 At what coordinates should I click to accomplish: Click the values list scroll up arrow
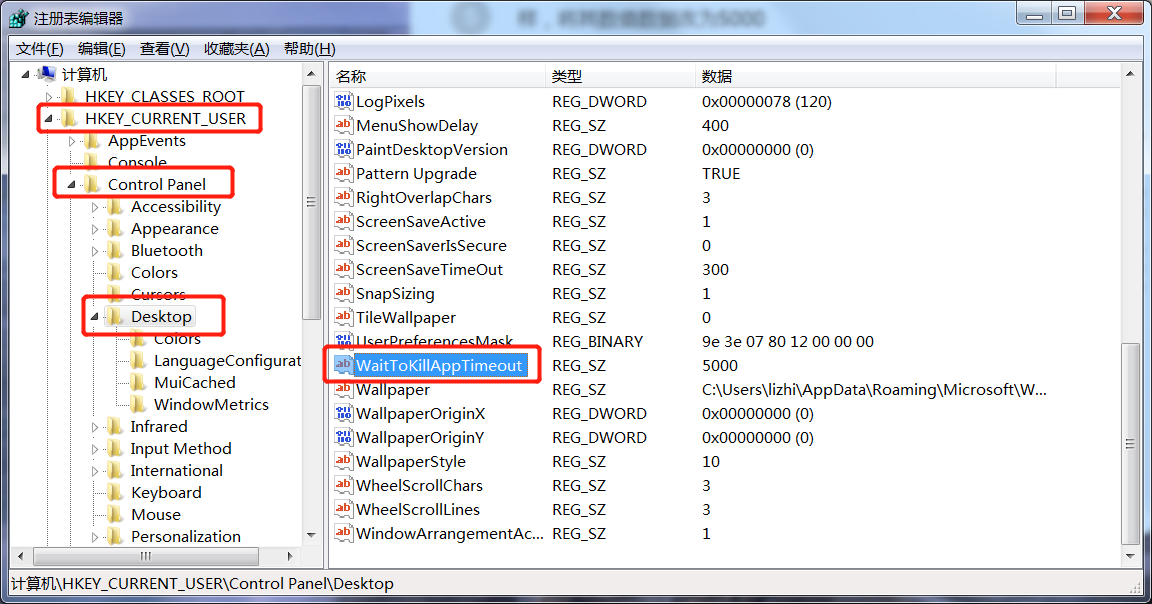tap(1130, 74)
